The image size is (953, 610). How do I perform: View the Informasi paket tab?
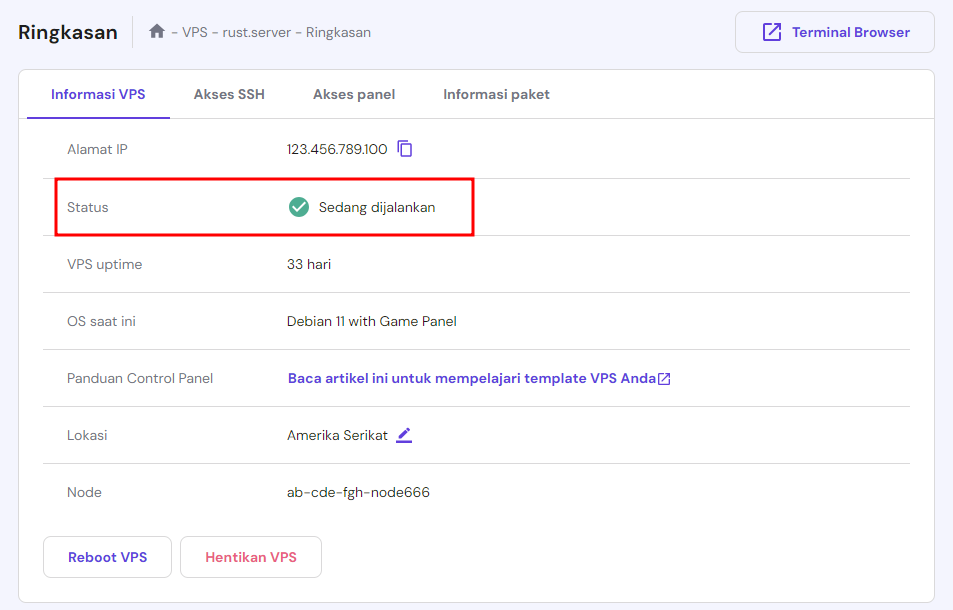tap(496, 93)
